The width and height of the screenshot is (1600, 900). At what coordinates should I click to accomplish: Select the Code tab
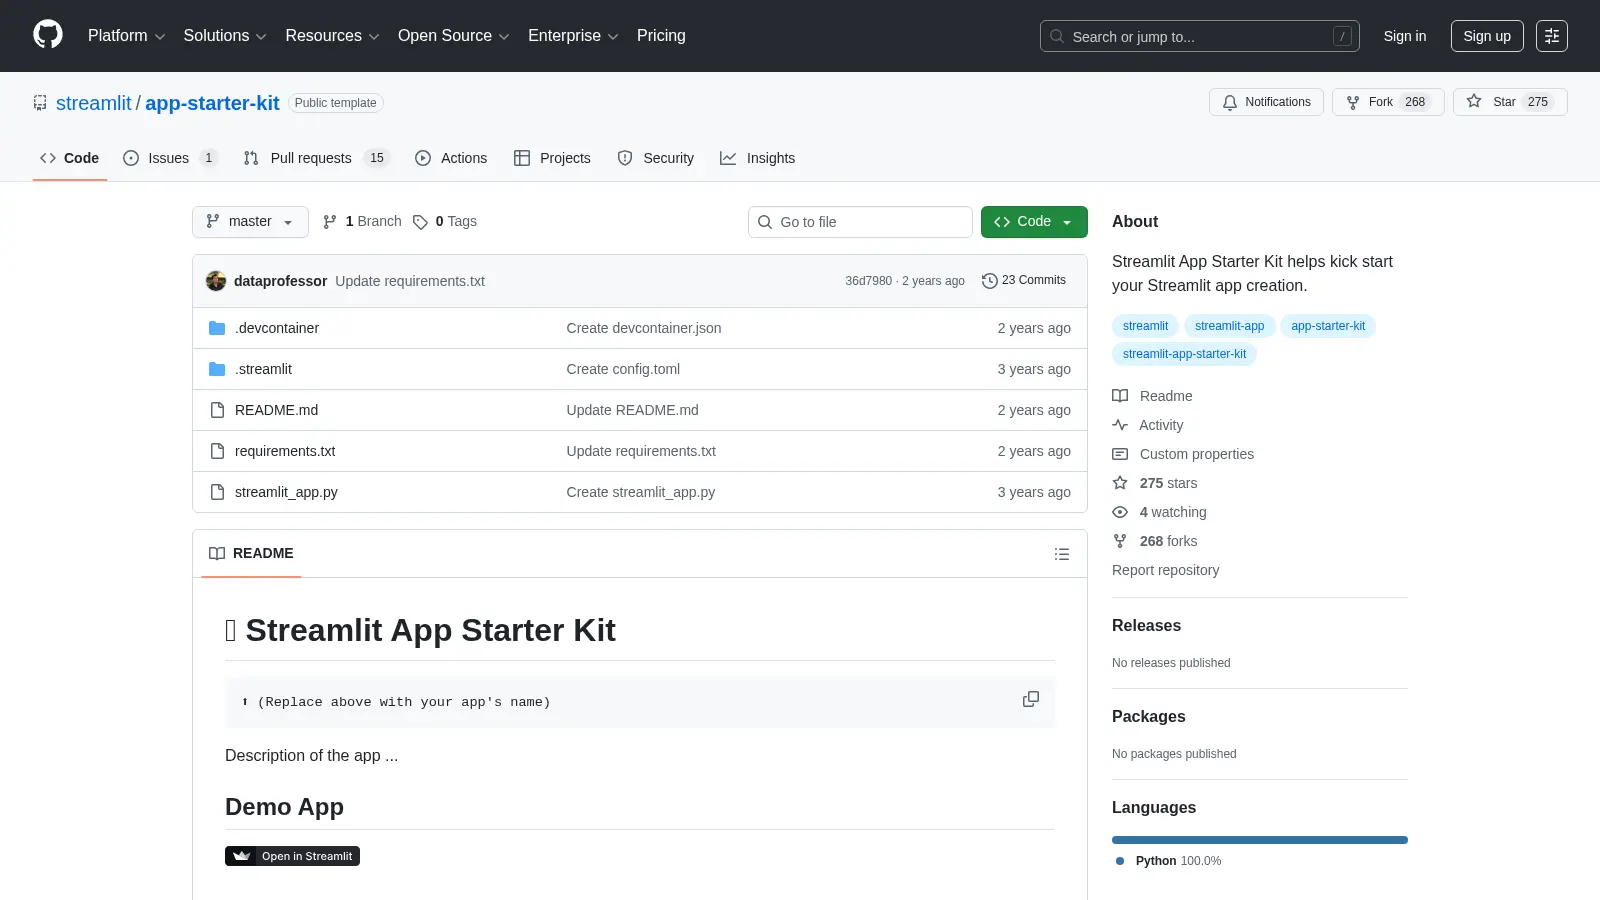[x=70, y=158]
